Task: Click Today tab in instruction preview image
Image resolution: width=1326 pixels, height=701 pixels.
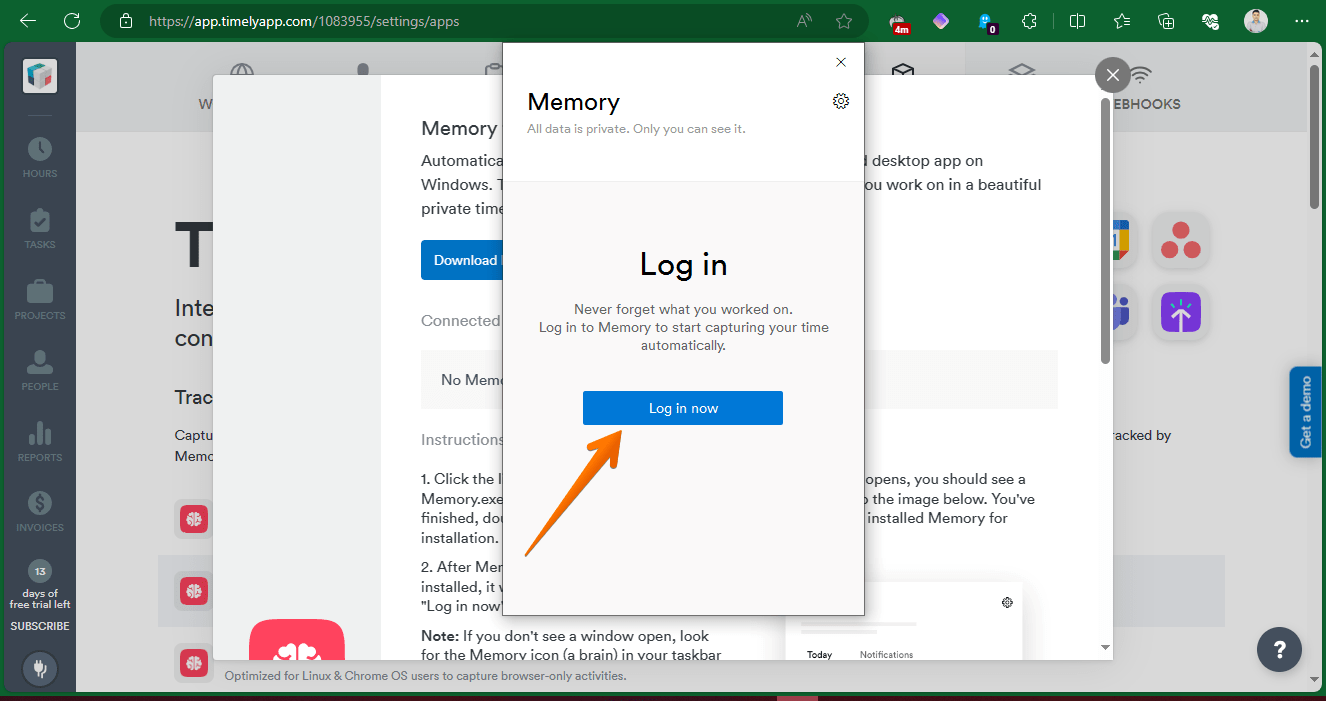Action: coord(819,655)
